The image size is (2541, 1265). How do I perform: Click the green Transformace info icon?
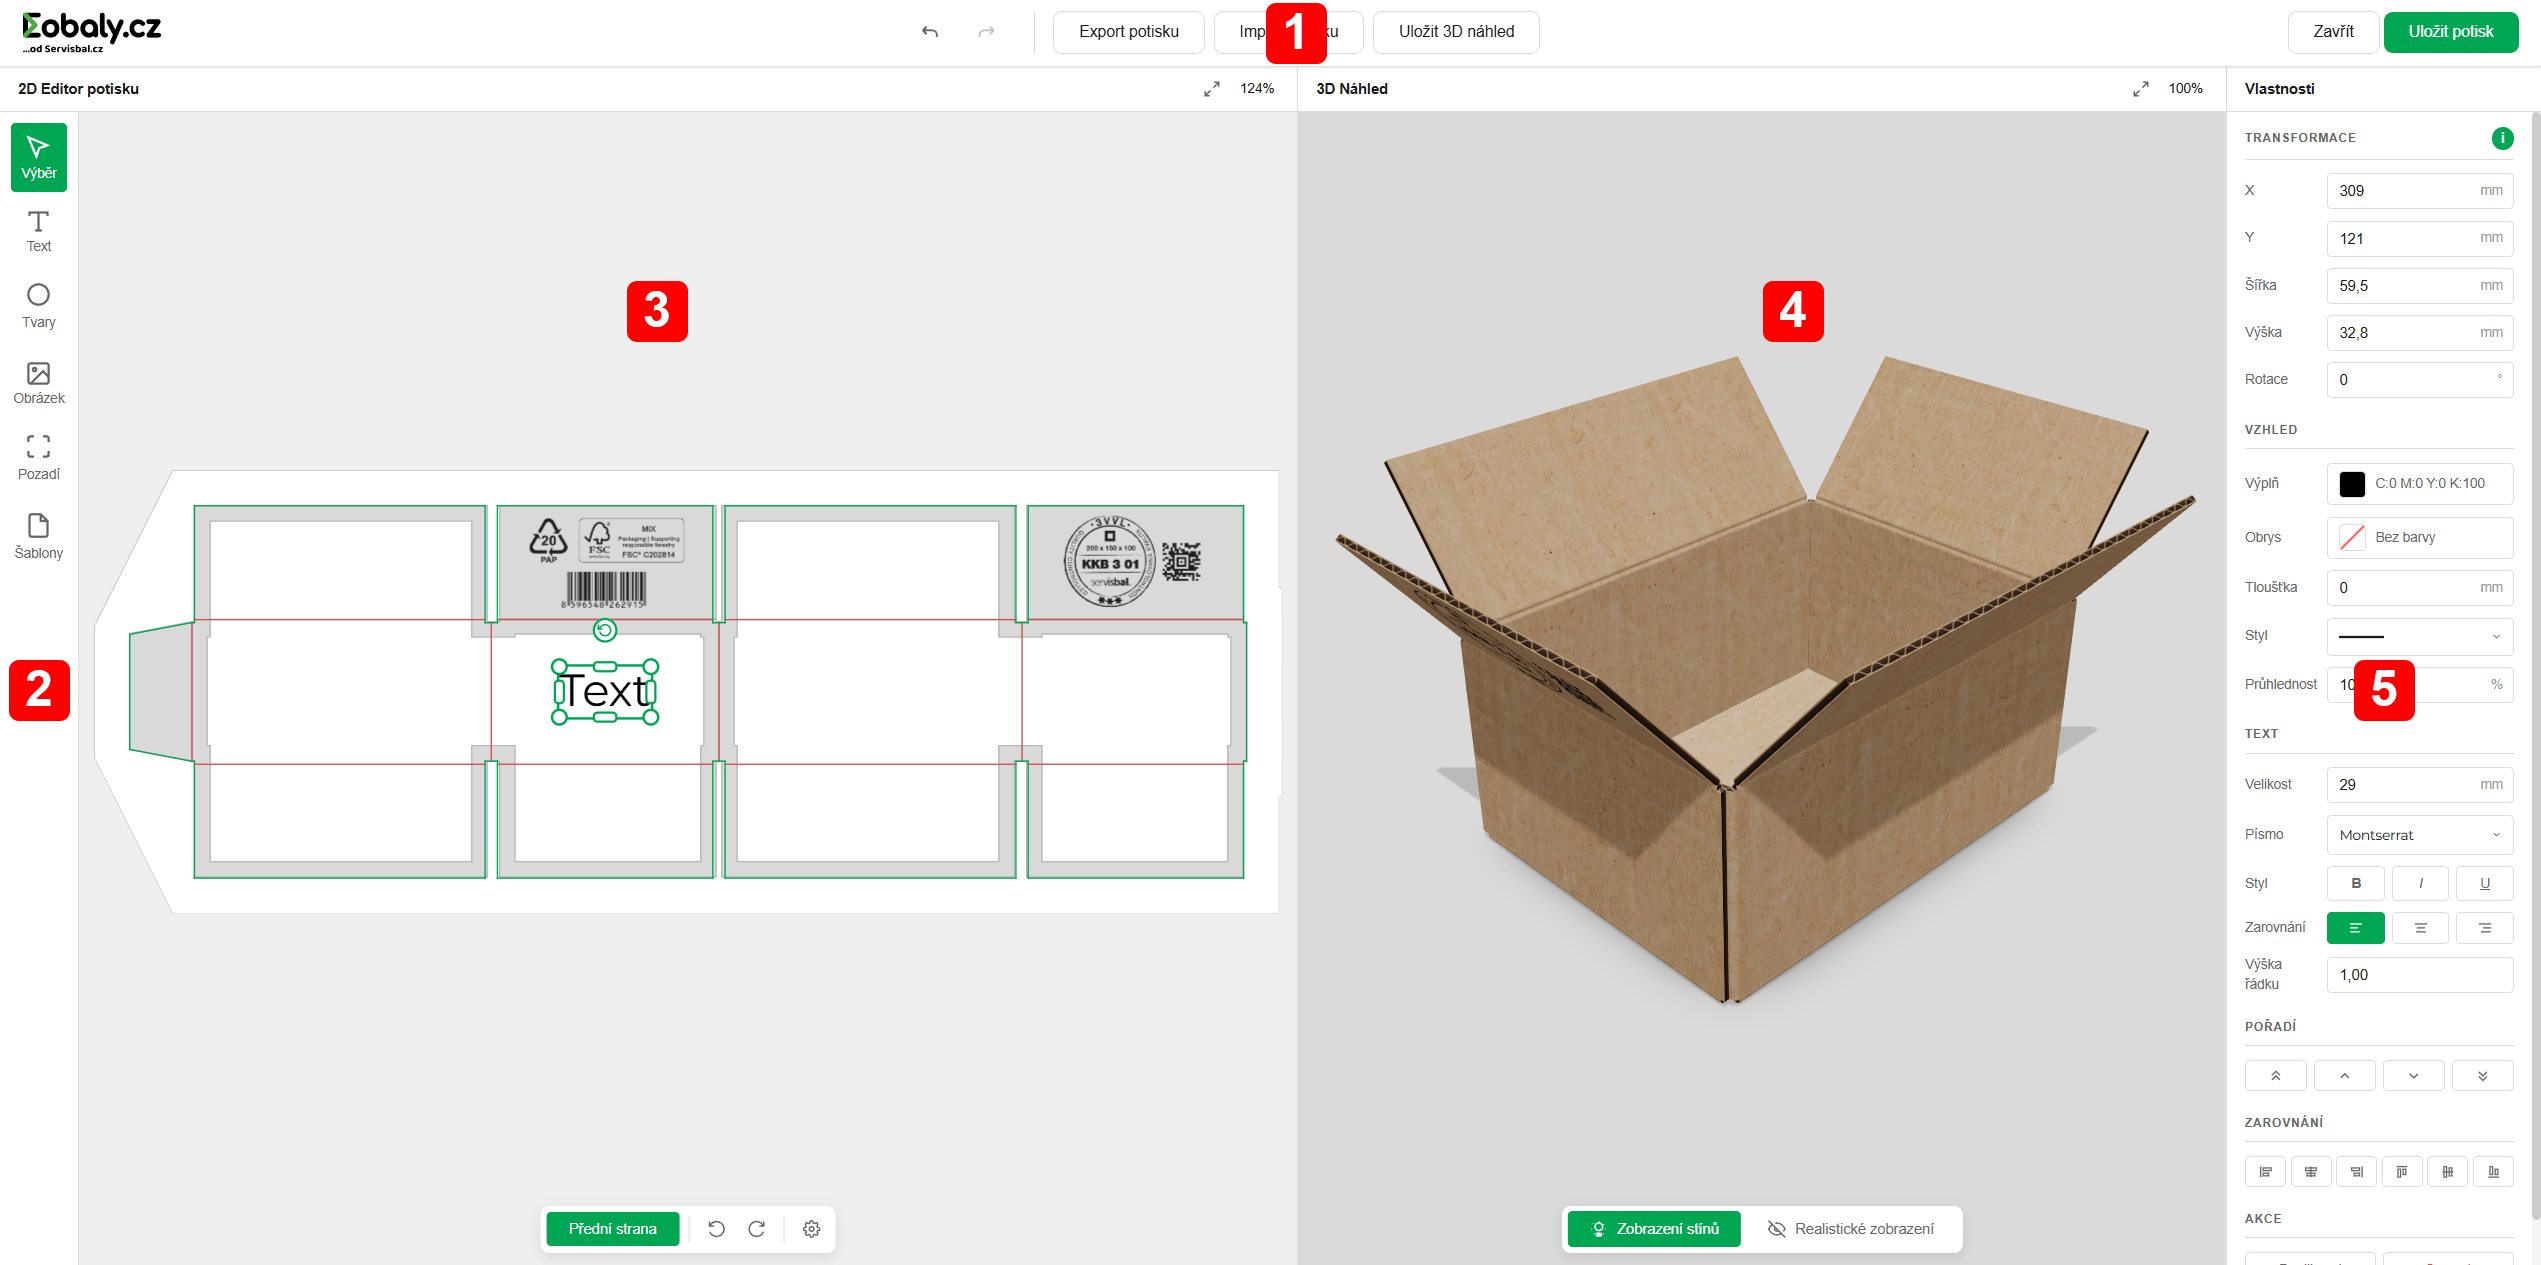click(x=2501, y=138)
